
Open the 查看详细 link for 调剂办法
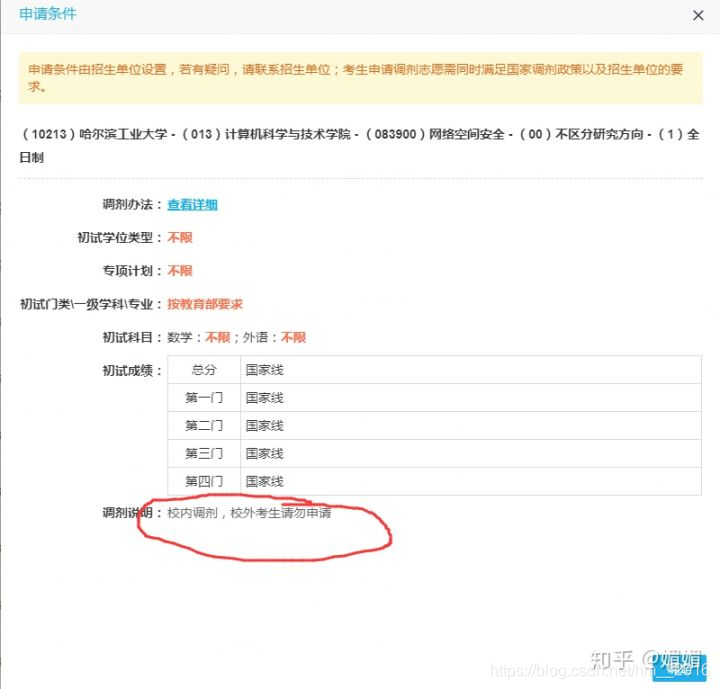(192, 204)
